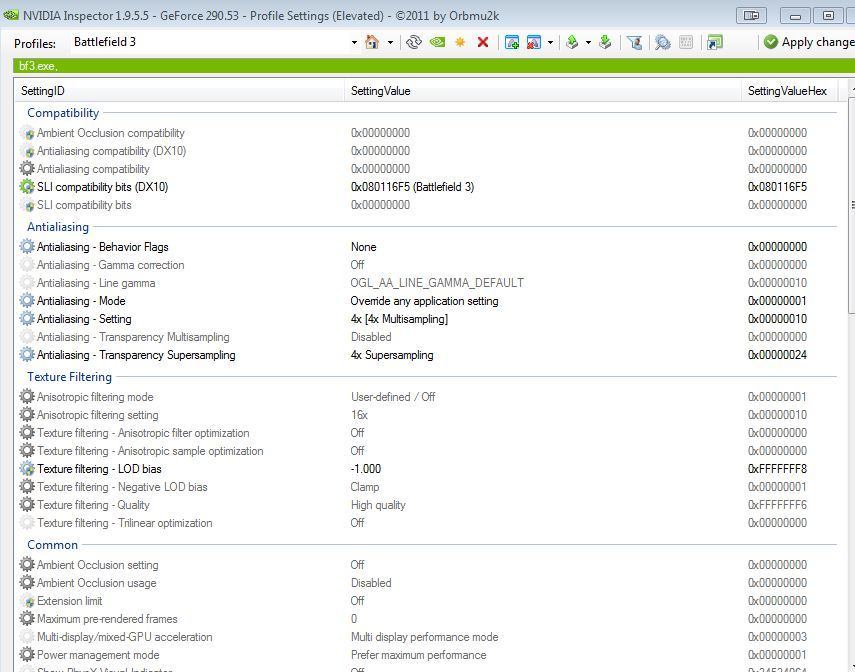The width and height of the screenshot is (855, 672).
Task: Select Texture filtering - Trilinear optimization row
Action: click(428, 523)
